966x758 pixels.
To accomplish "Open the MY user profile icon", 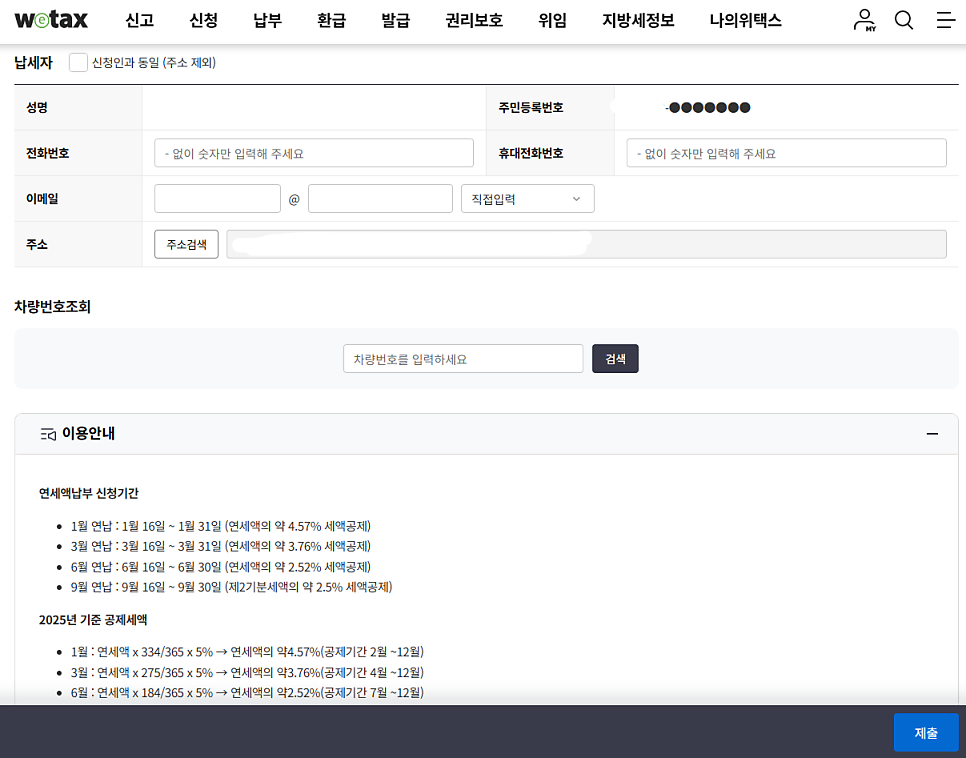I will [x=864, y=20].
